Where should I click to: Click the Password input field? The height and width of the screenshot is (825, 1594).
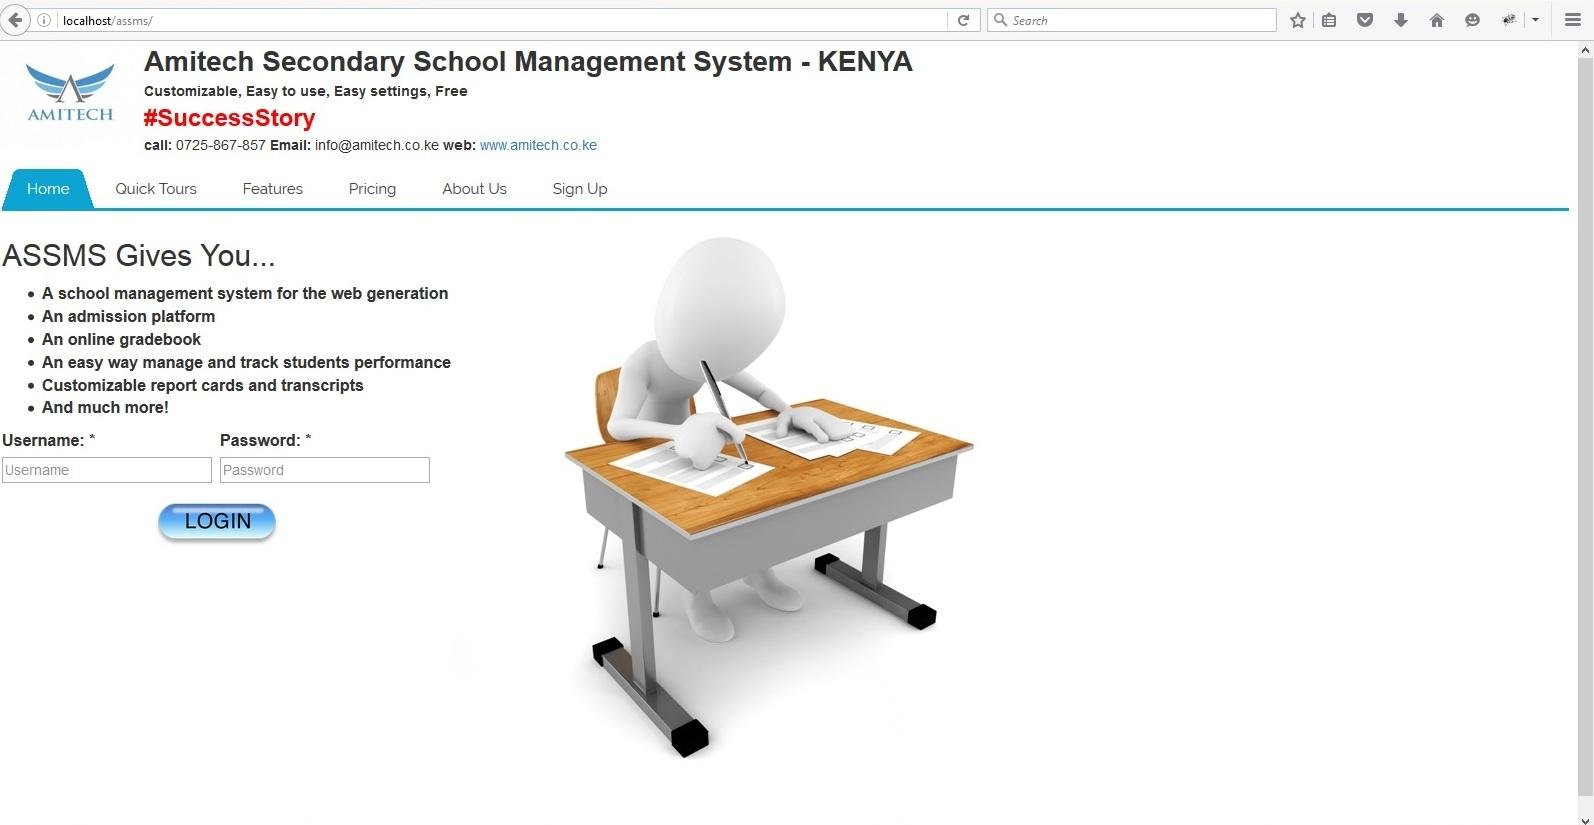[325, 470]
